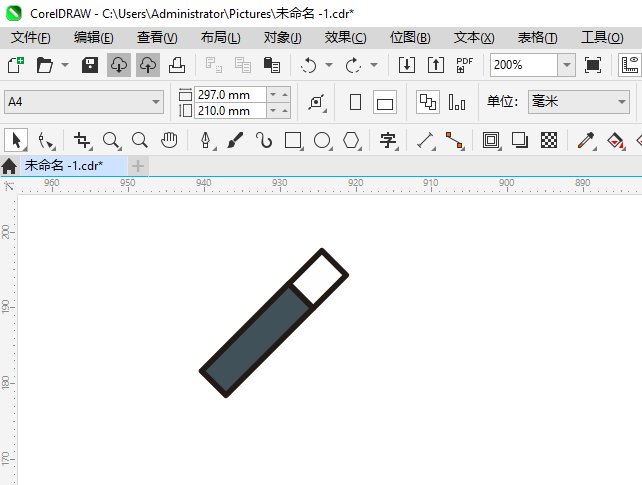Select the Connector tool
The height and width of the screenshot is (485, 642).
pos(454,140)
